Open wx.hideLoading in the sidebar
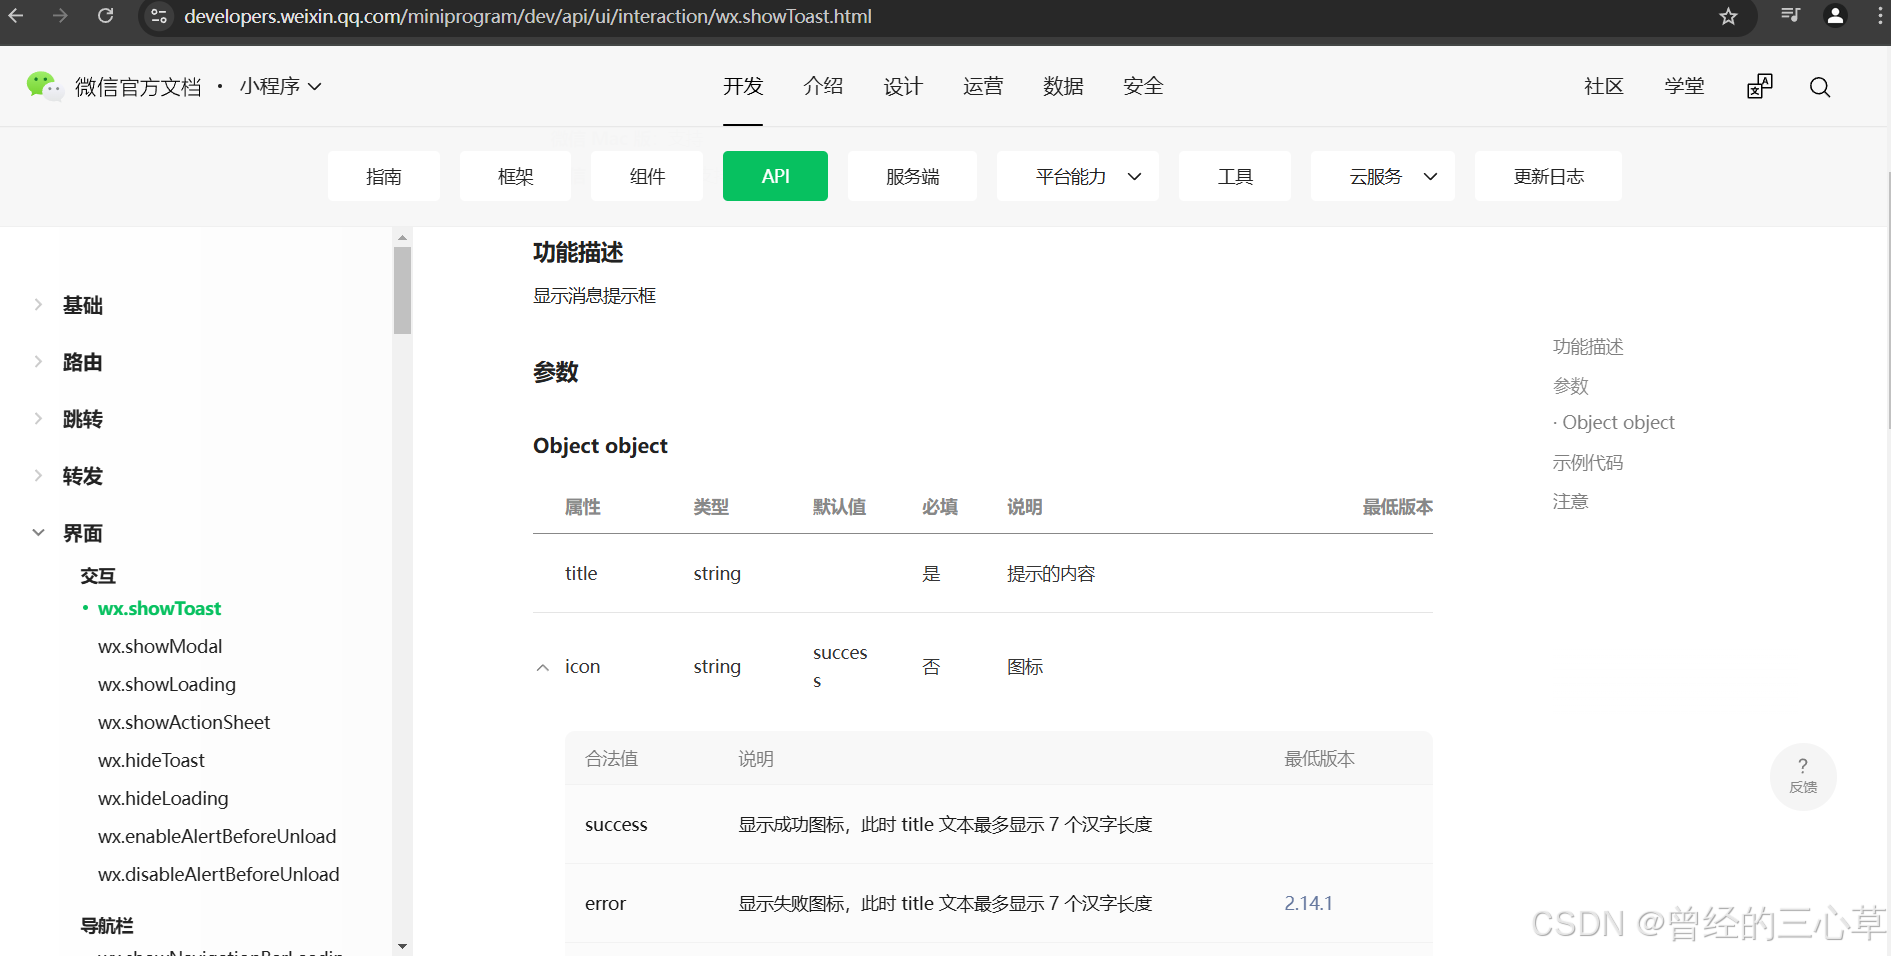Screen dimensions: 1891x956 [163, 798]
